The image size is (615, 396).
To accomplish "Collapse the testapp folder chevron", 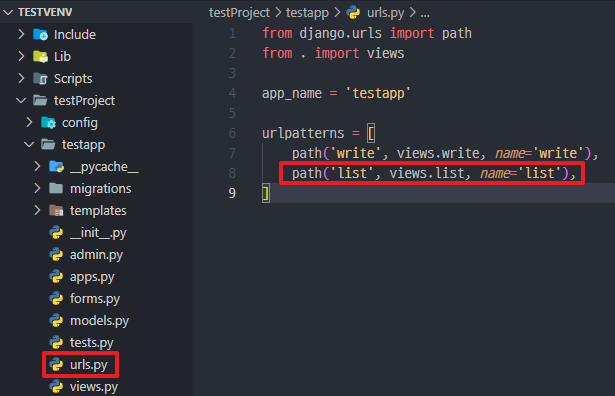I will [x=29, y=145].
